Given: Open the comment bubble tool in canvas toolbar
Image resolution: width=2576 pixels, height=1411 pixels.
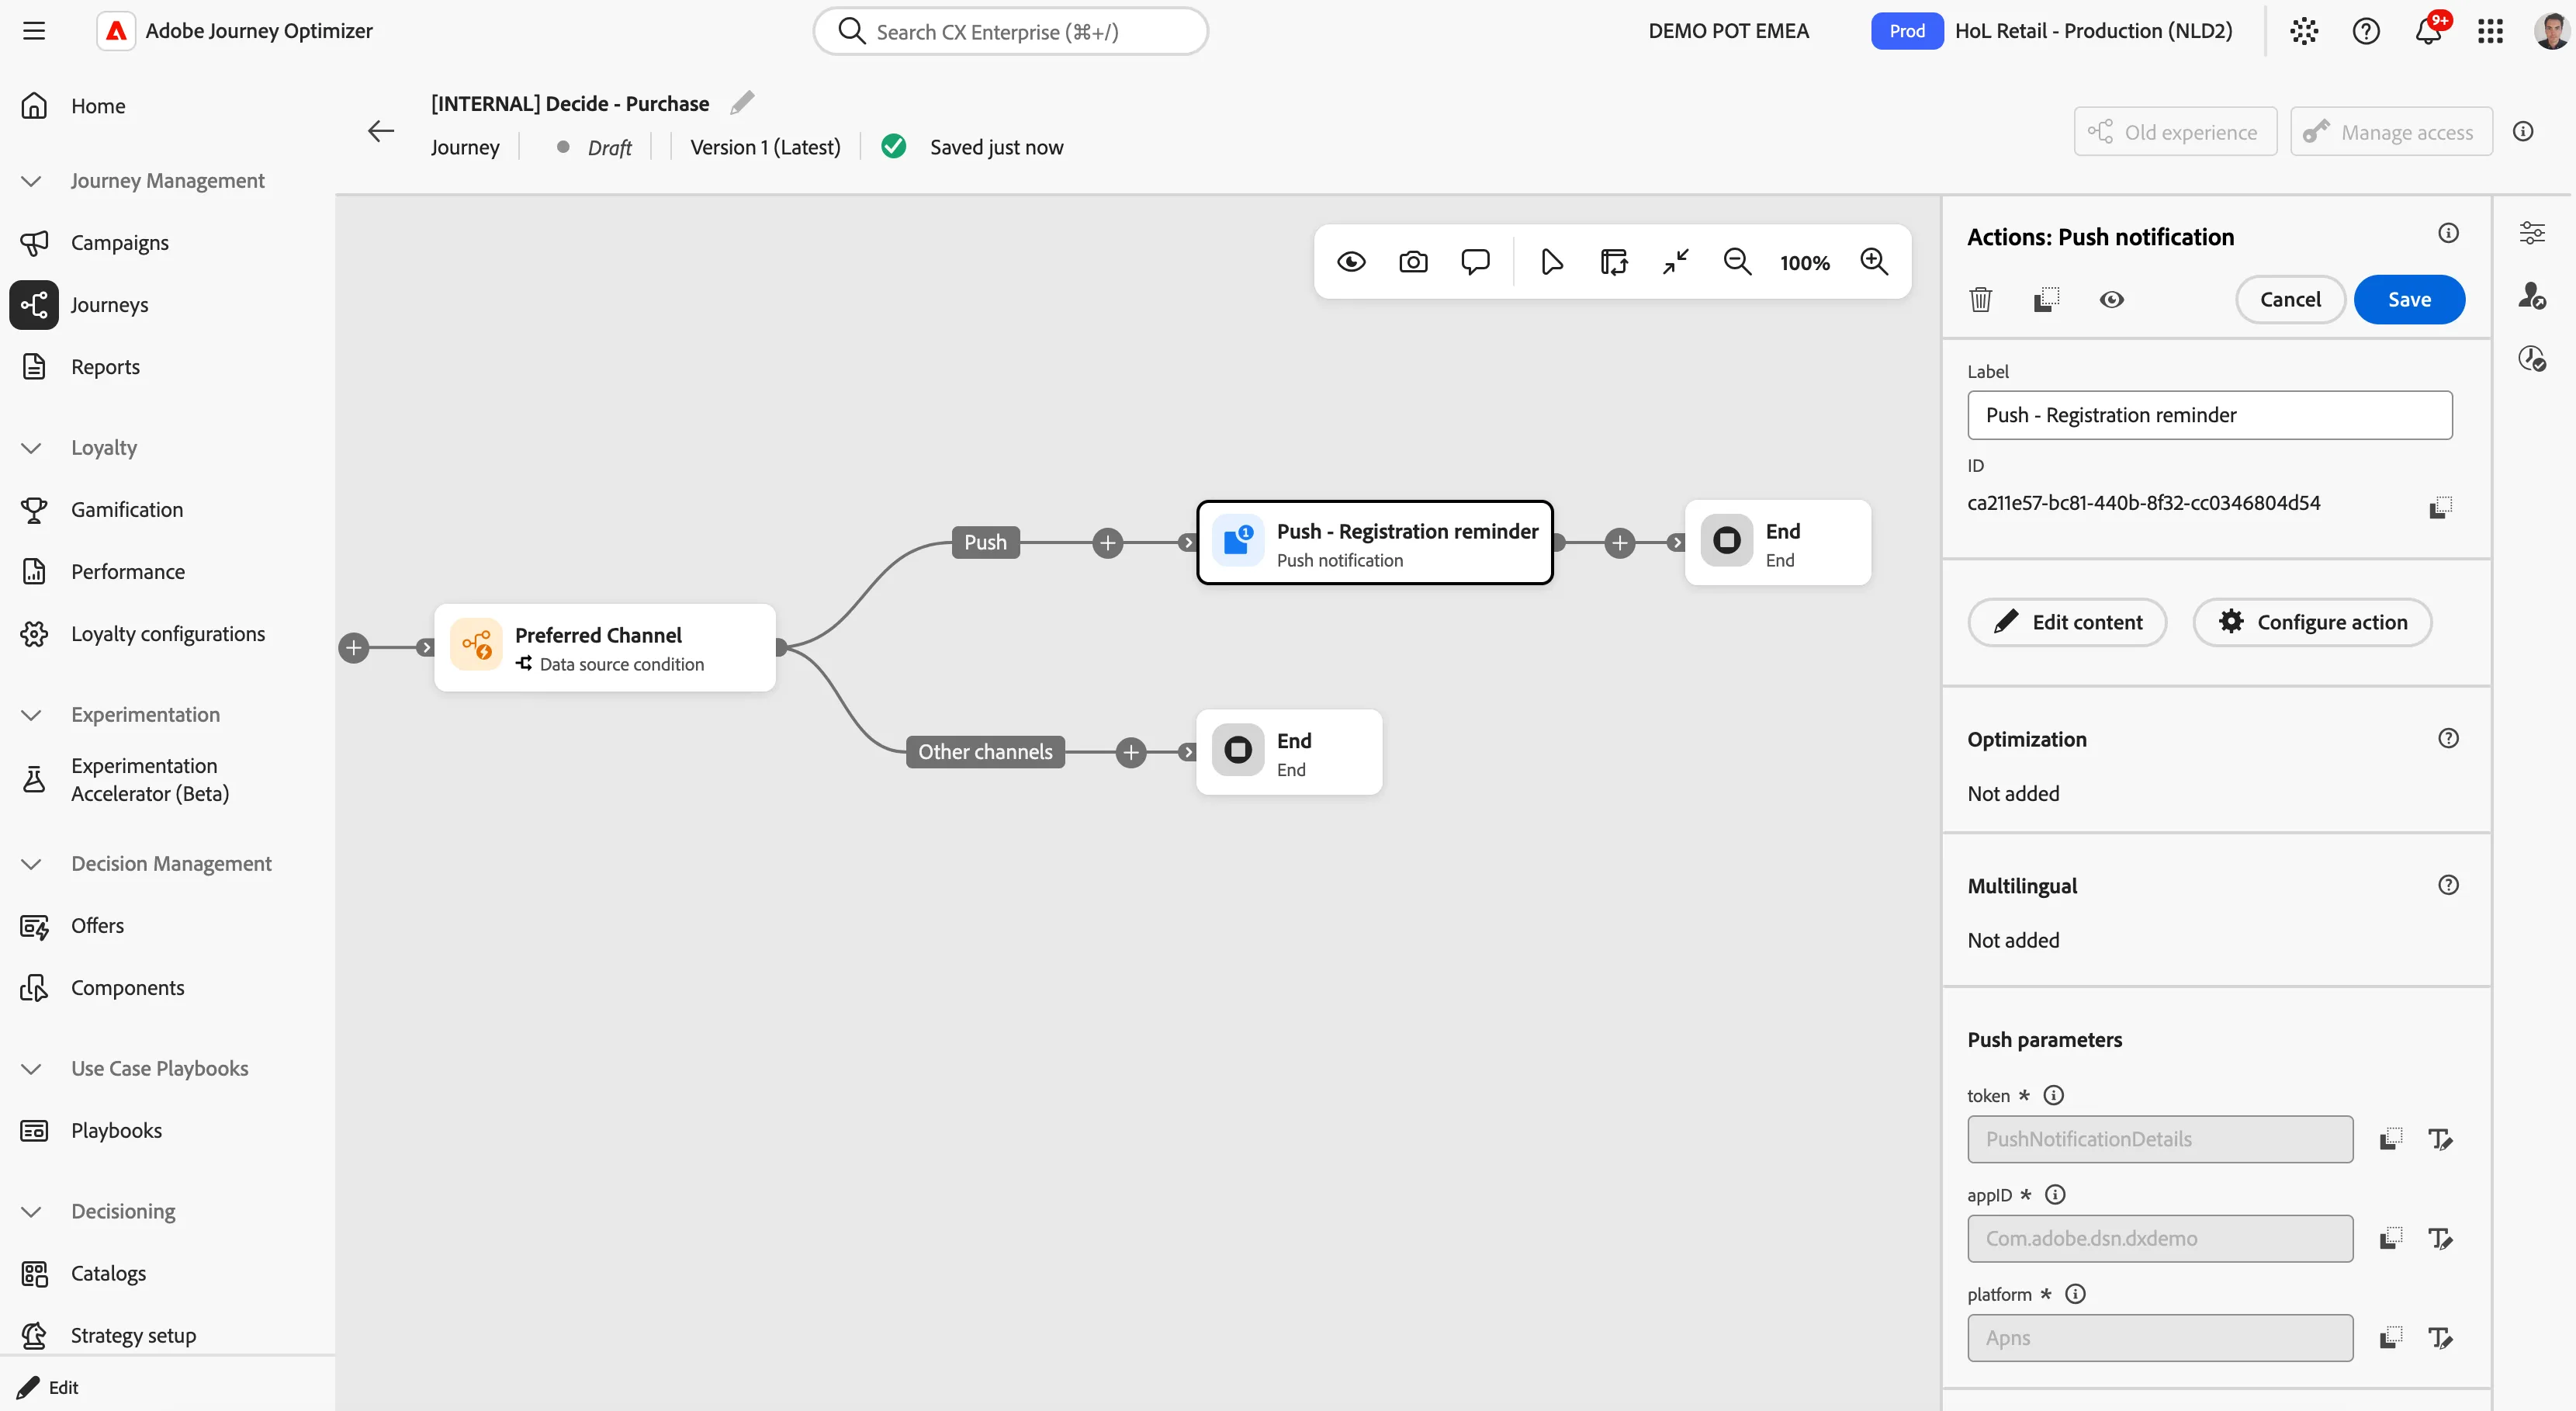Looking at the screenshot, I should pyautogui.click(x=1475, y=262).
